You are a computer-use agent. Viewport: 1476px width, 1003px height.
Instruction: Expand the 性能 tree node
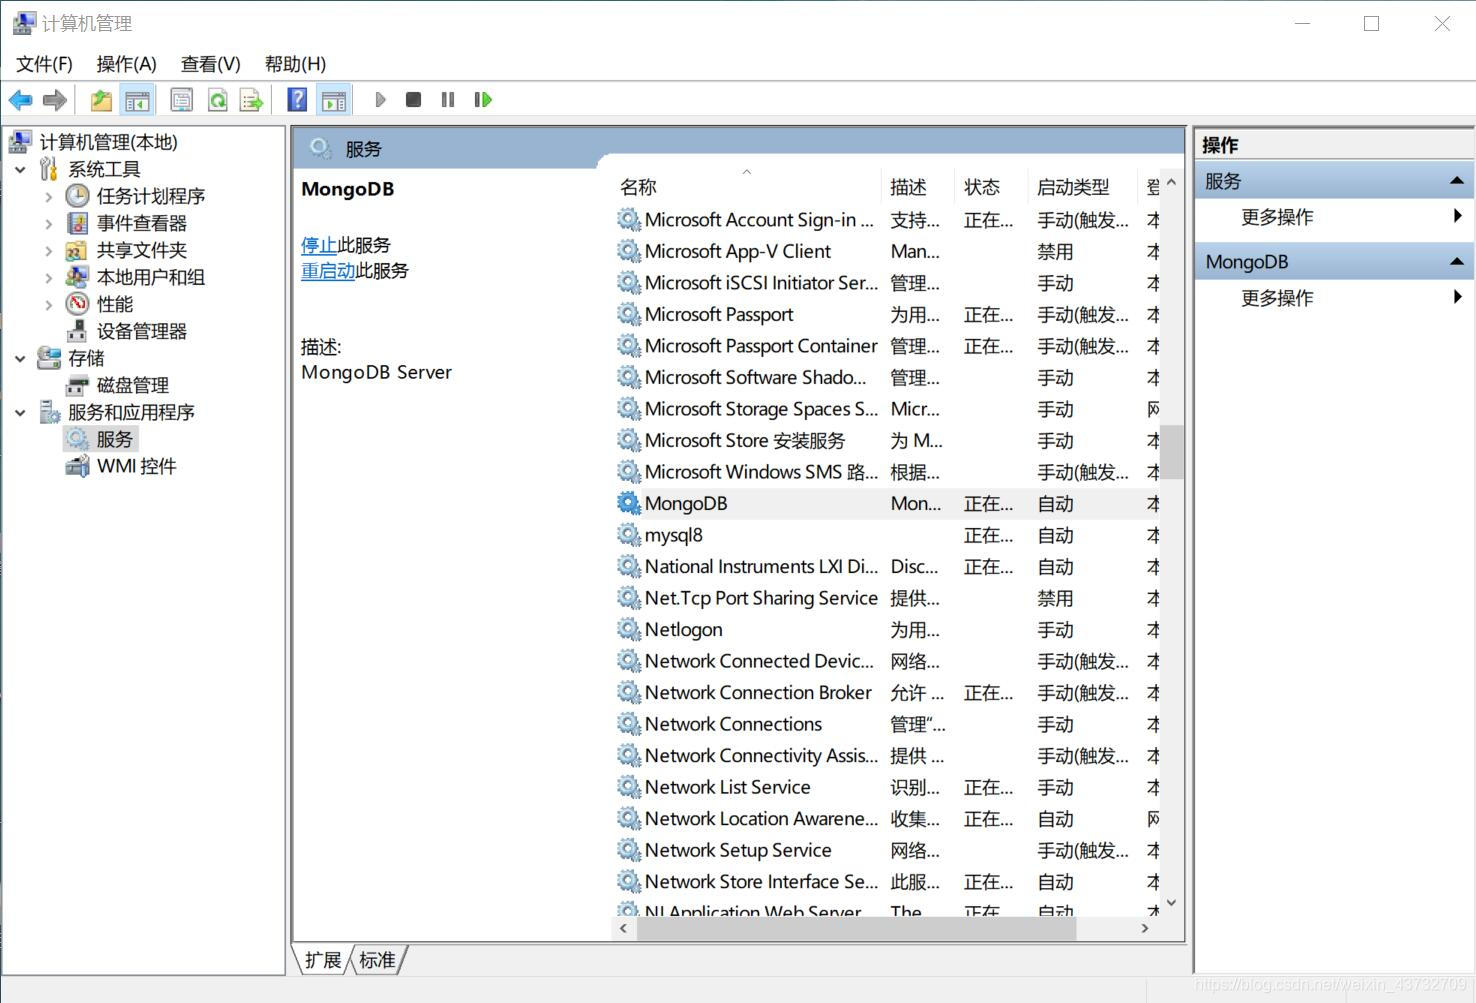click(48, 305)
